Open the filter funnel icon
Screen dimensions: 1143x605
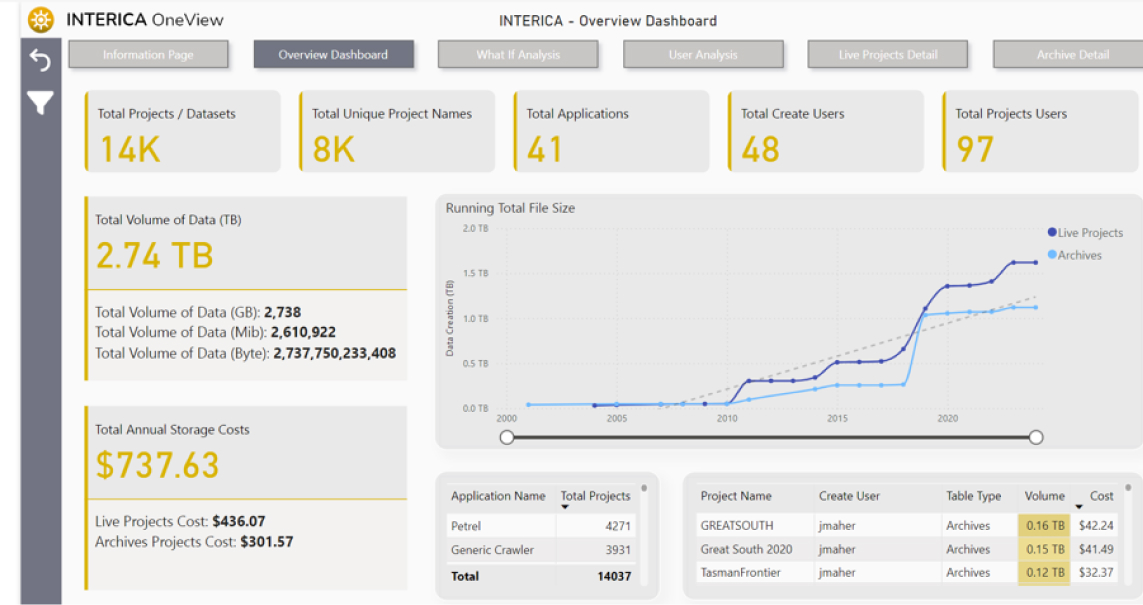click(40, 103)
